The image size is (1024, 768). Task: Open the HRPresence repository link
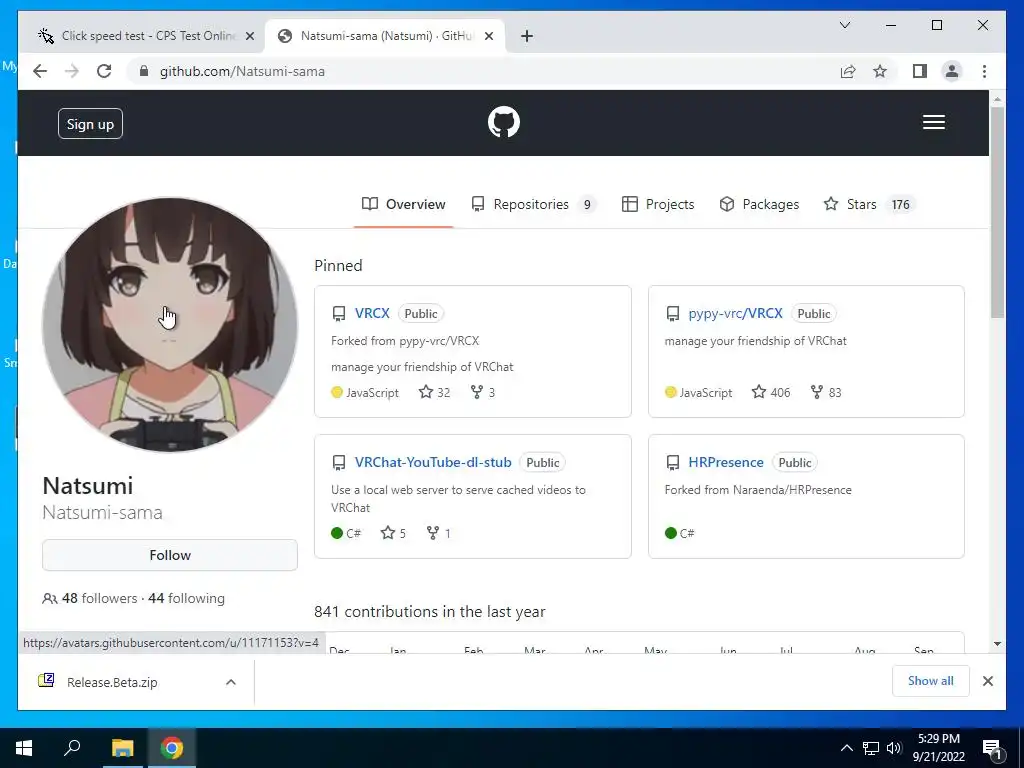pyautogui.click(x=726, y=462)
